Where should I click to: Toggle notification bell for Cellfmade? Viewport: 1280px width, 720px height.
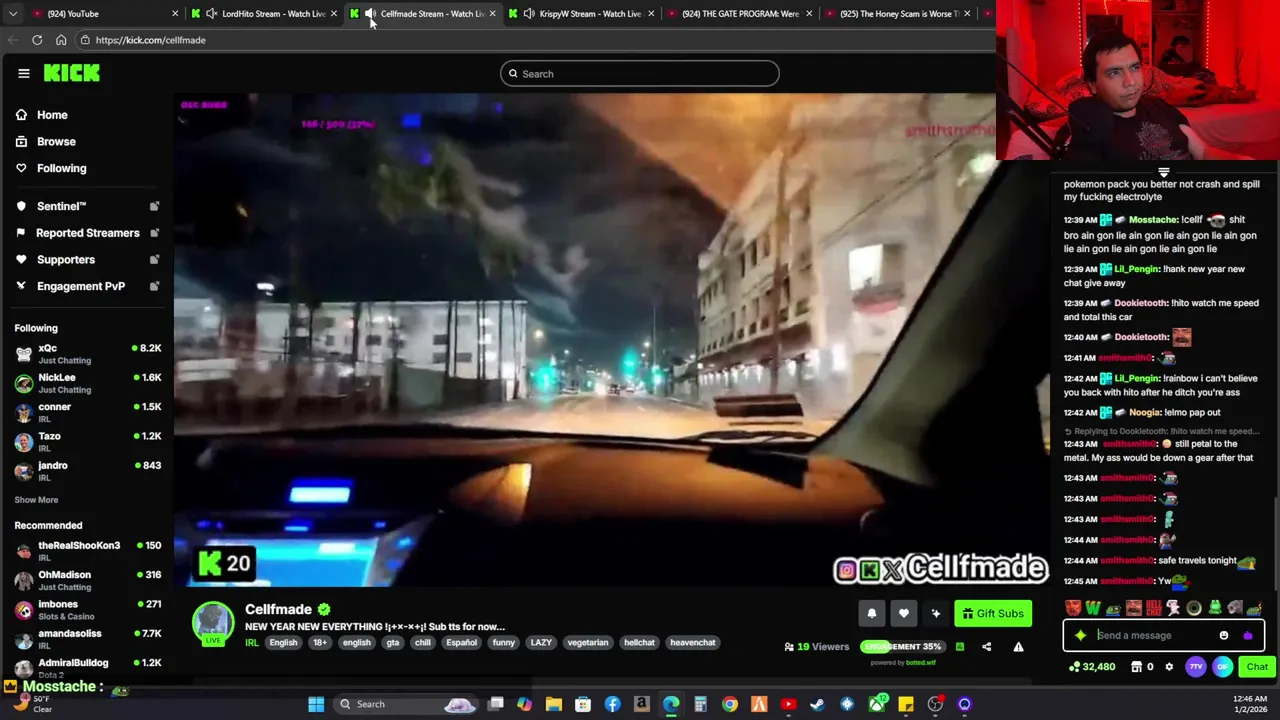(872, 614)
